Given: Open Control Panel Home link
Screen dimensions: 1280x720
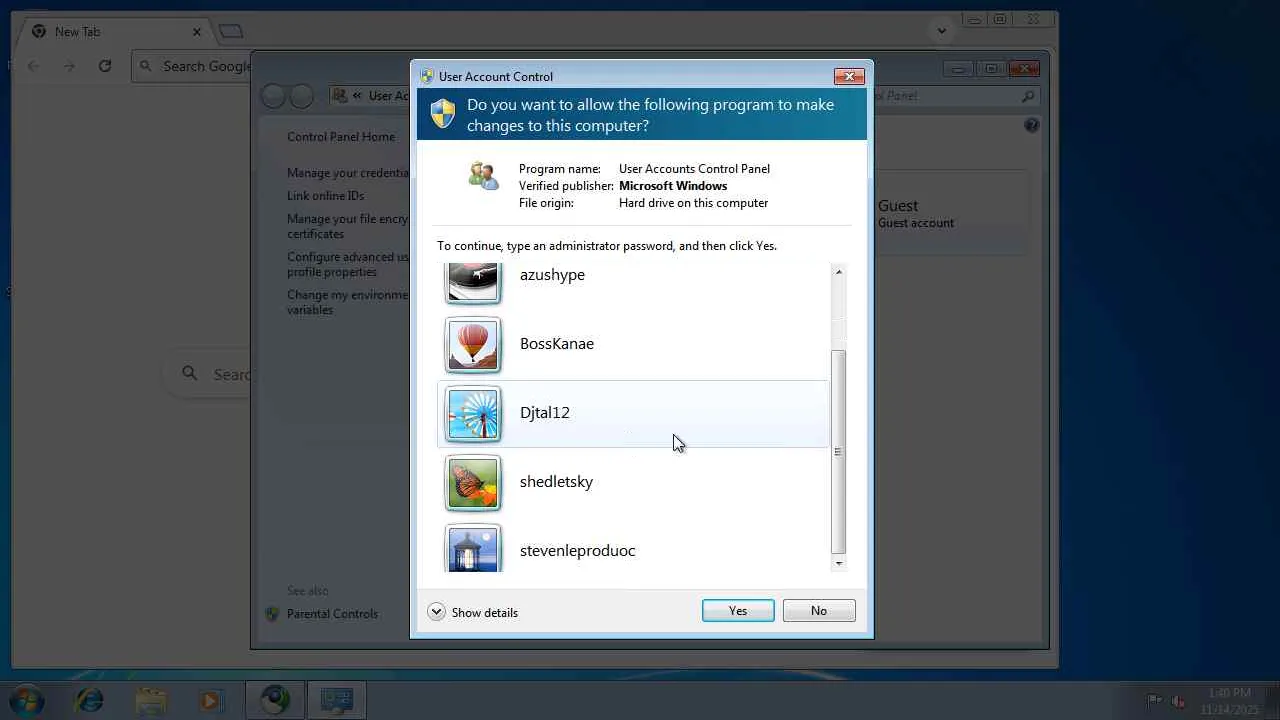Looking at the screenshot, I should (x=341, y=137).
